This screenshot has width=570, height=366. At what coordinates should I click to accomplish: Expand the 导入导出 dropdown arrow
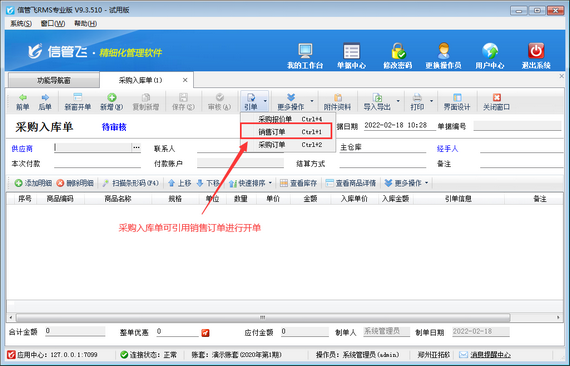[398, 101]
